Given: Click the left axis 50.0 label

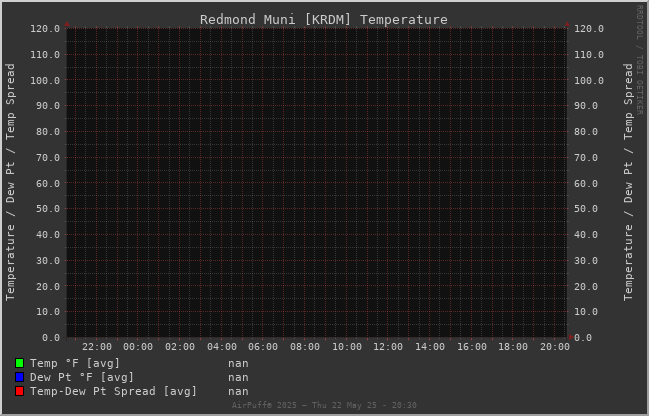Looking at the screenshot, I should point(48,209).
